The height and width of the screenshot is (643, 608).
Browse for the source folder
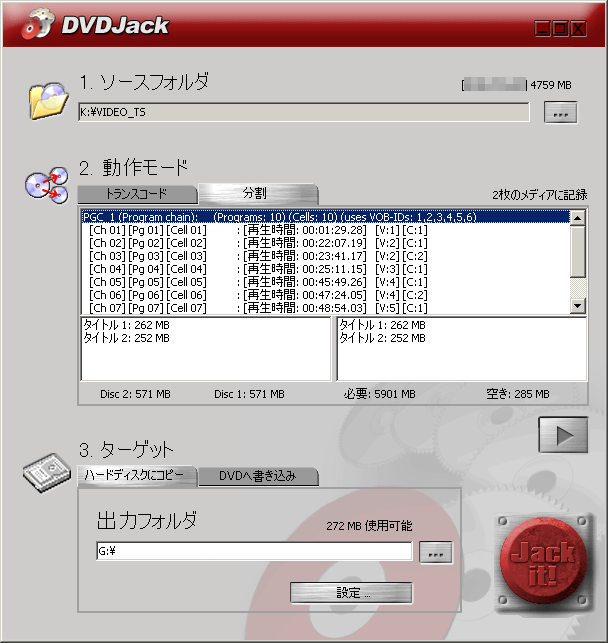560,112
